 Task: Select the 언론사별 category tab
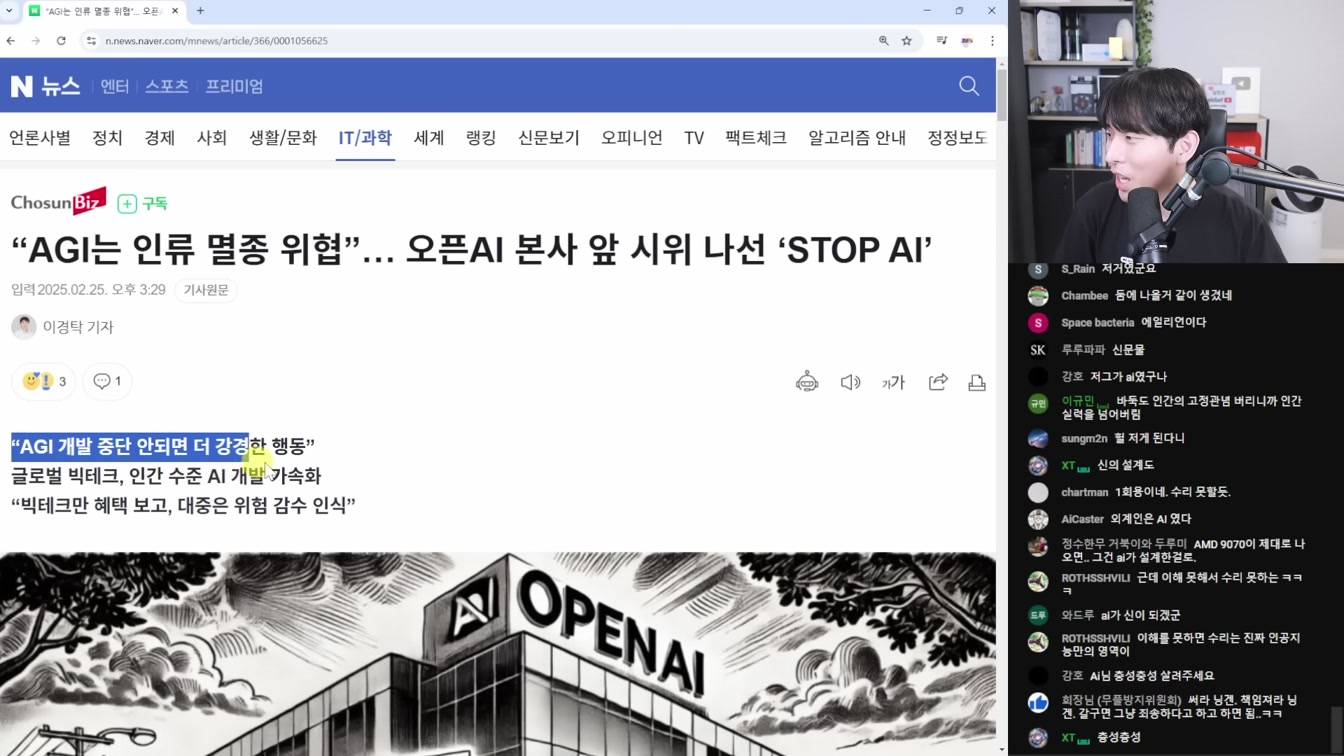(40, 138)
